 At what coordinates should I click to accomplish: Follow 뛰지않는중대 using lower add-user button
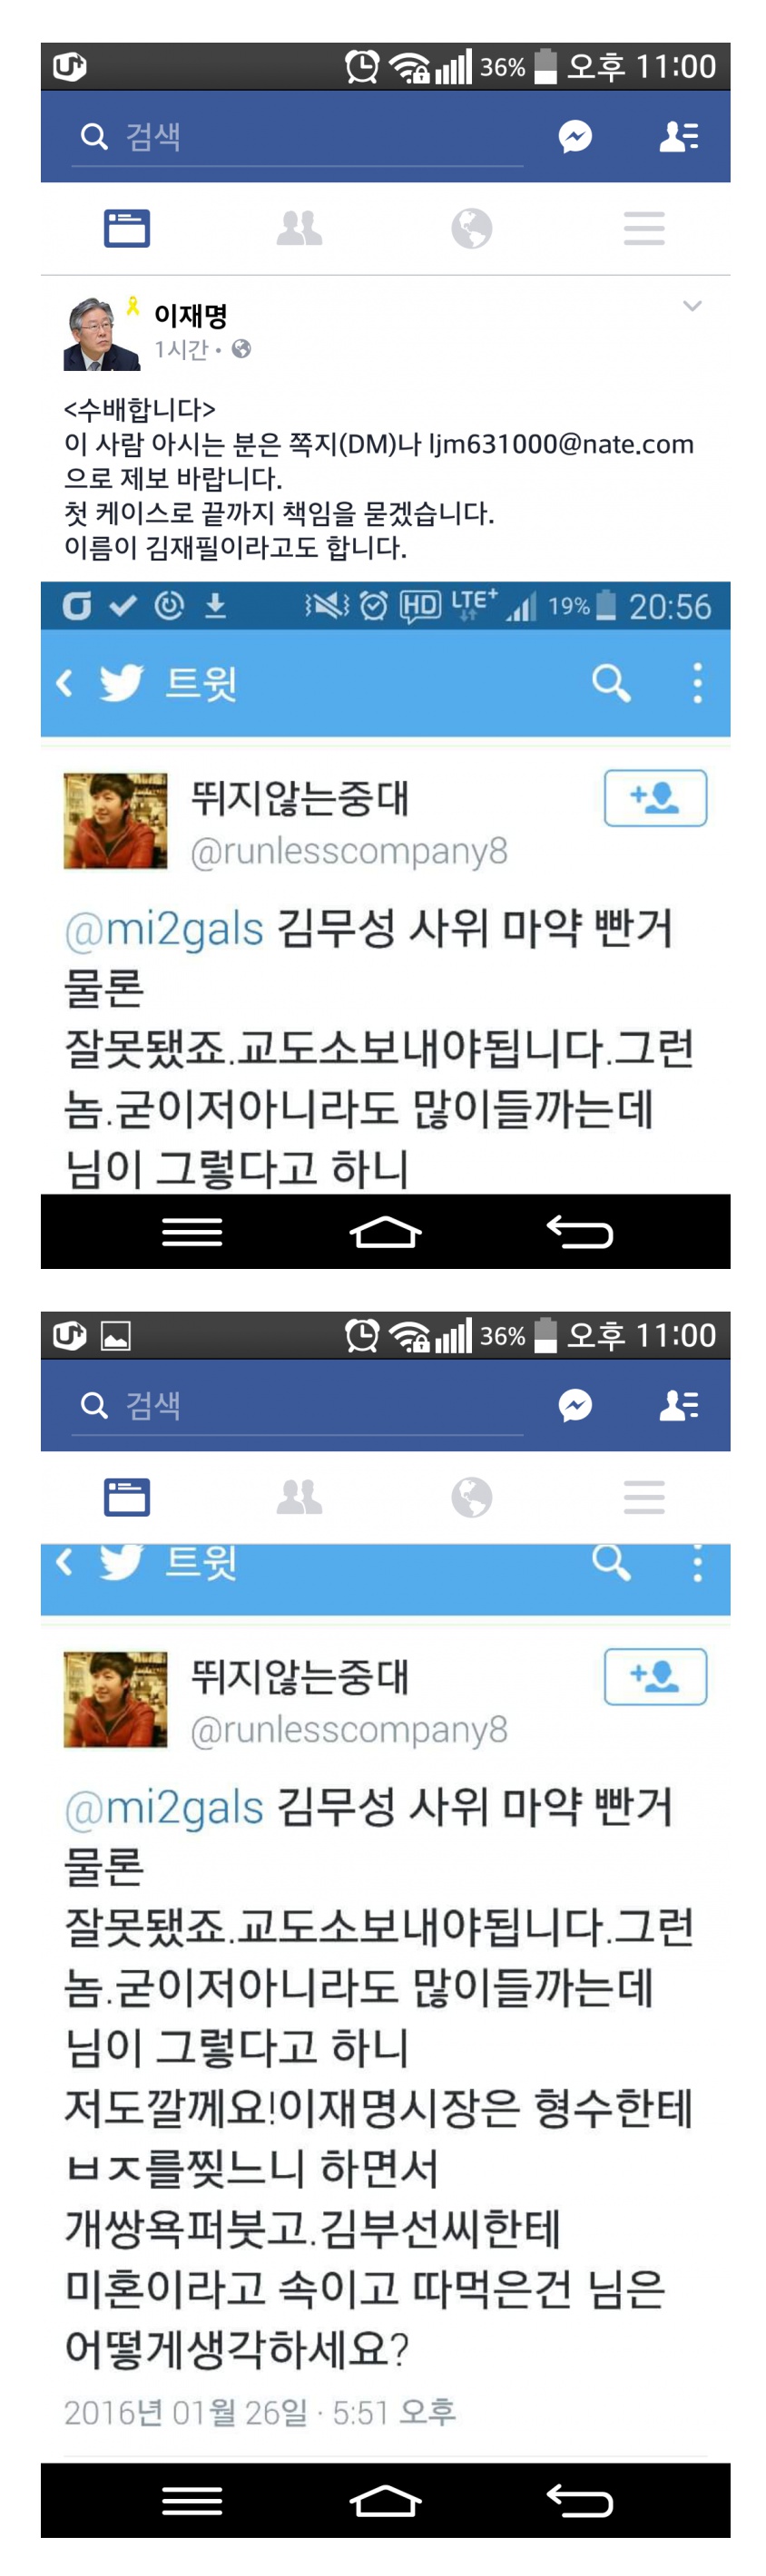pos(655,1676)
